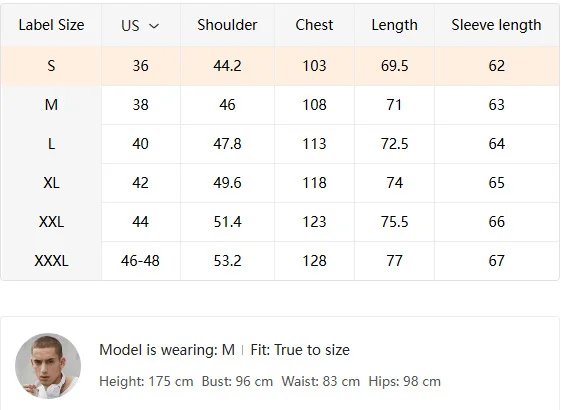561x410 pixels.
Task: Click the 46-48 US size cell
Action: pyautogui.click(x=141, y=261)
